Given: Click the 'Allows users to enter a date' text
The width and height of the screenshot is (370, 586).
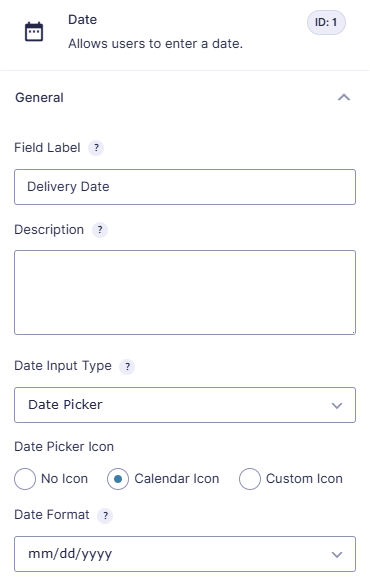Looking at the screenshot, I should click(155, 44).
